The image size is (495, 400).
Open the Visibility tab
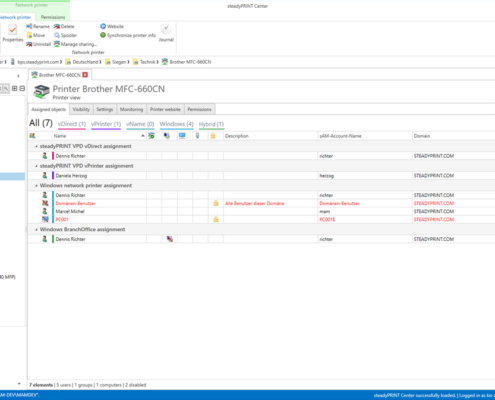tap(81, 109)
